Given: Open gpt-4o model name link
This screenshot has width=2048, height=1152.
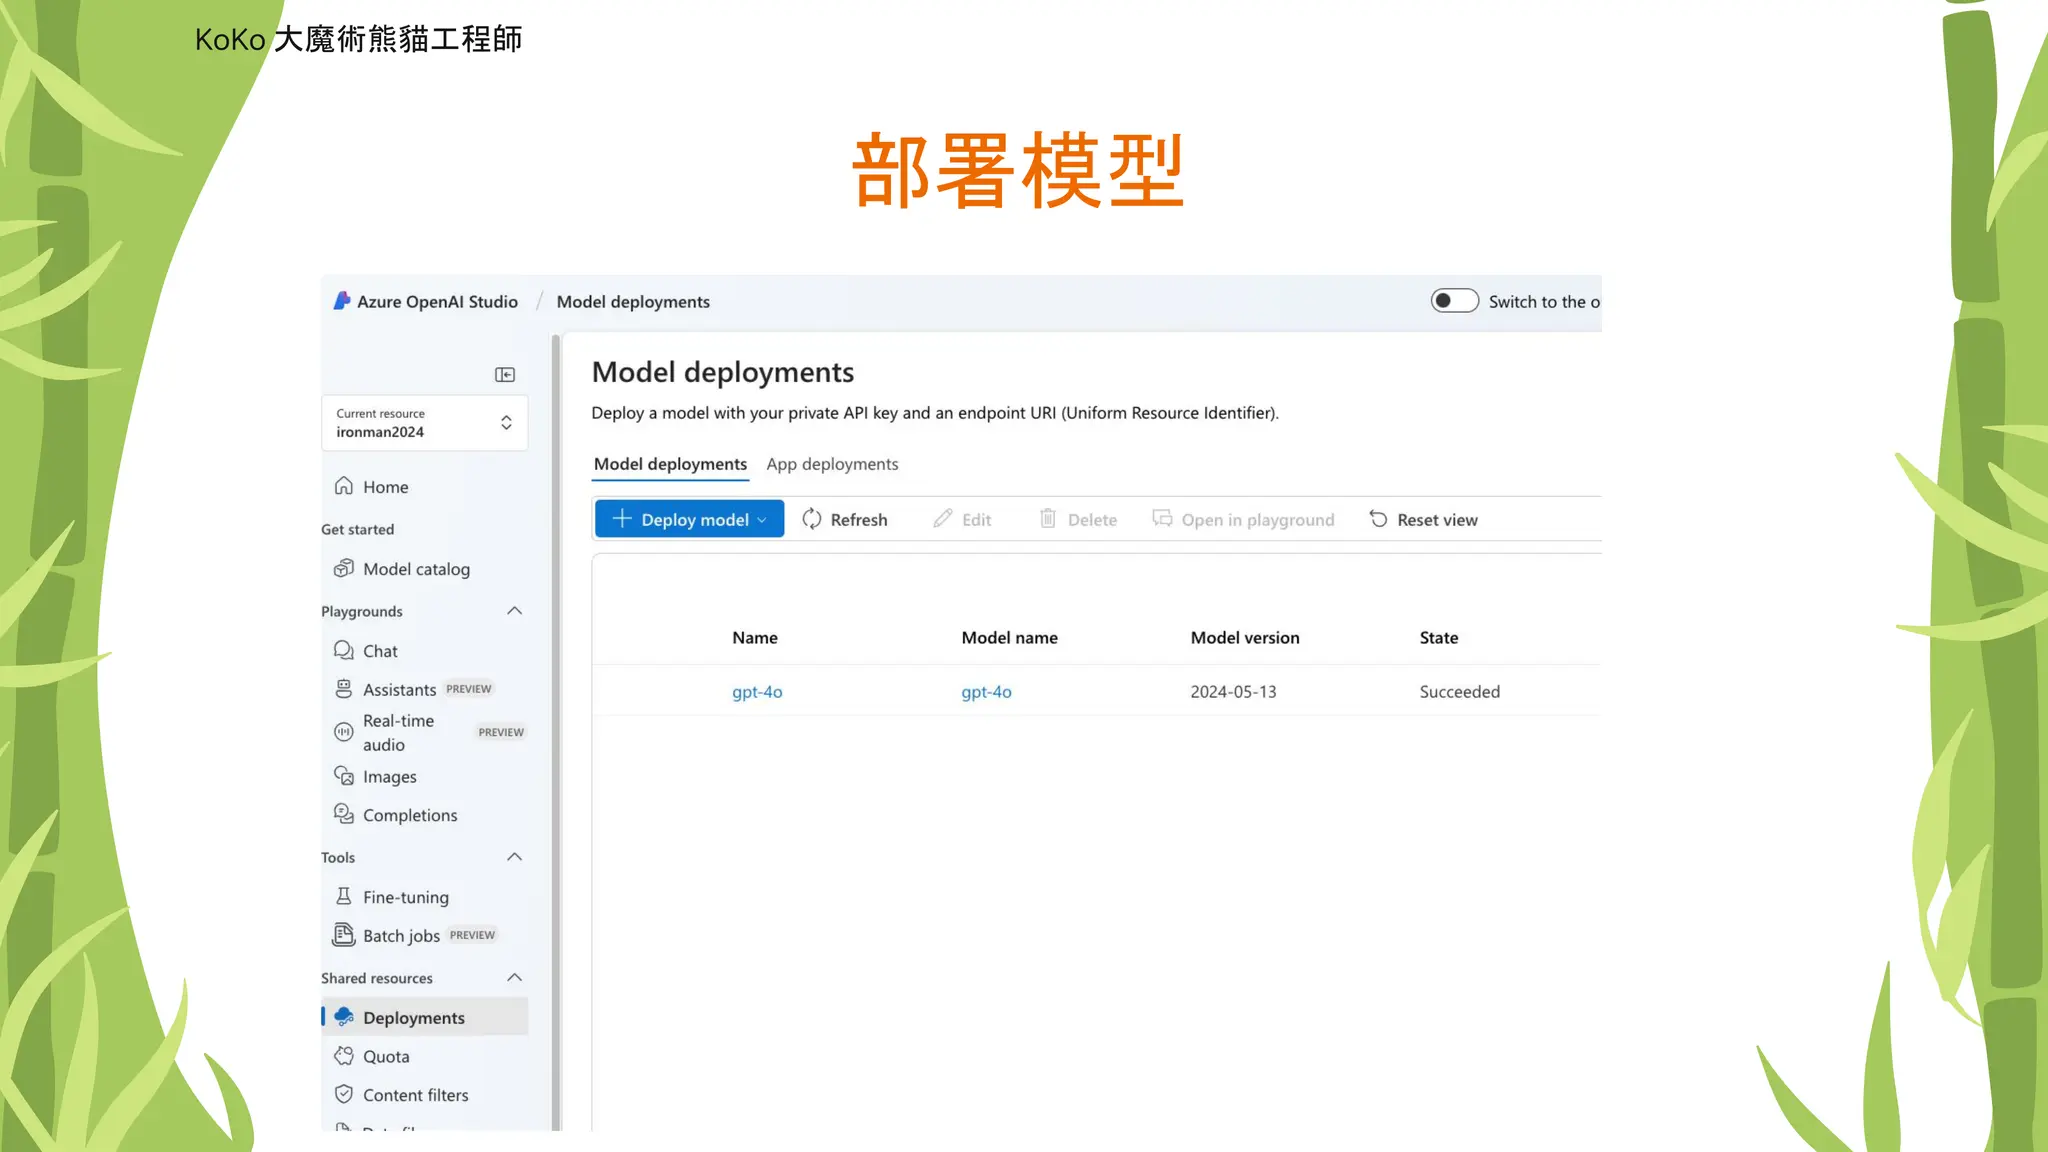Looking at the screenshot, I should (986, 691).
